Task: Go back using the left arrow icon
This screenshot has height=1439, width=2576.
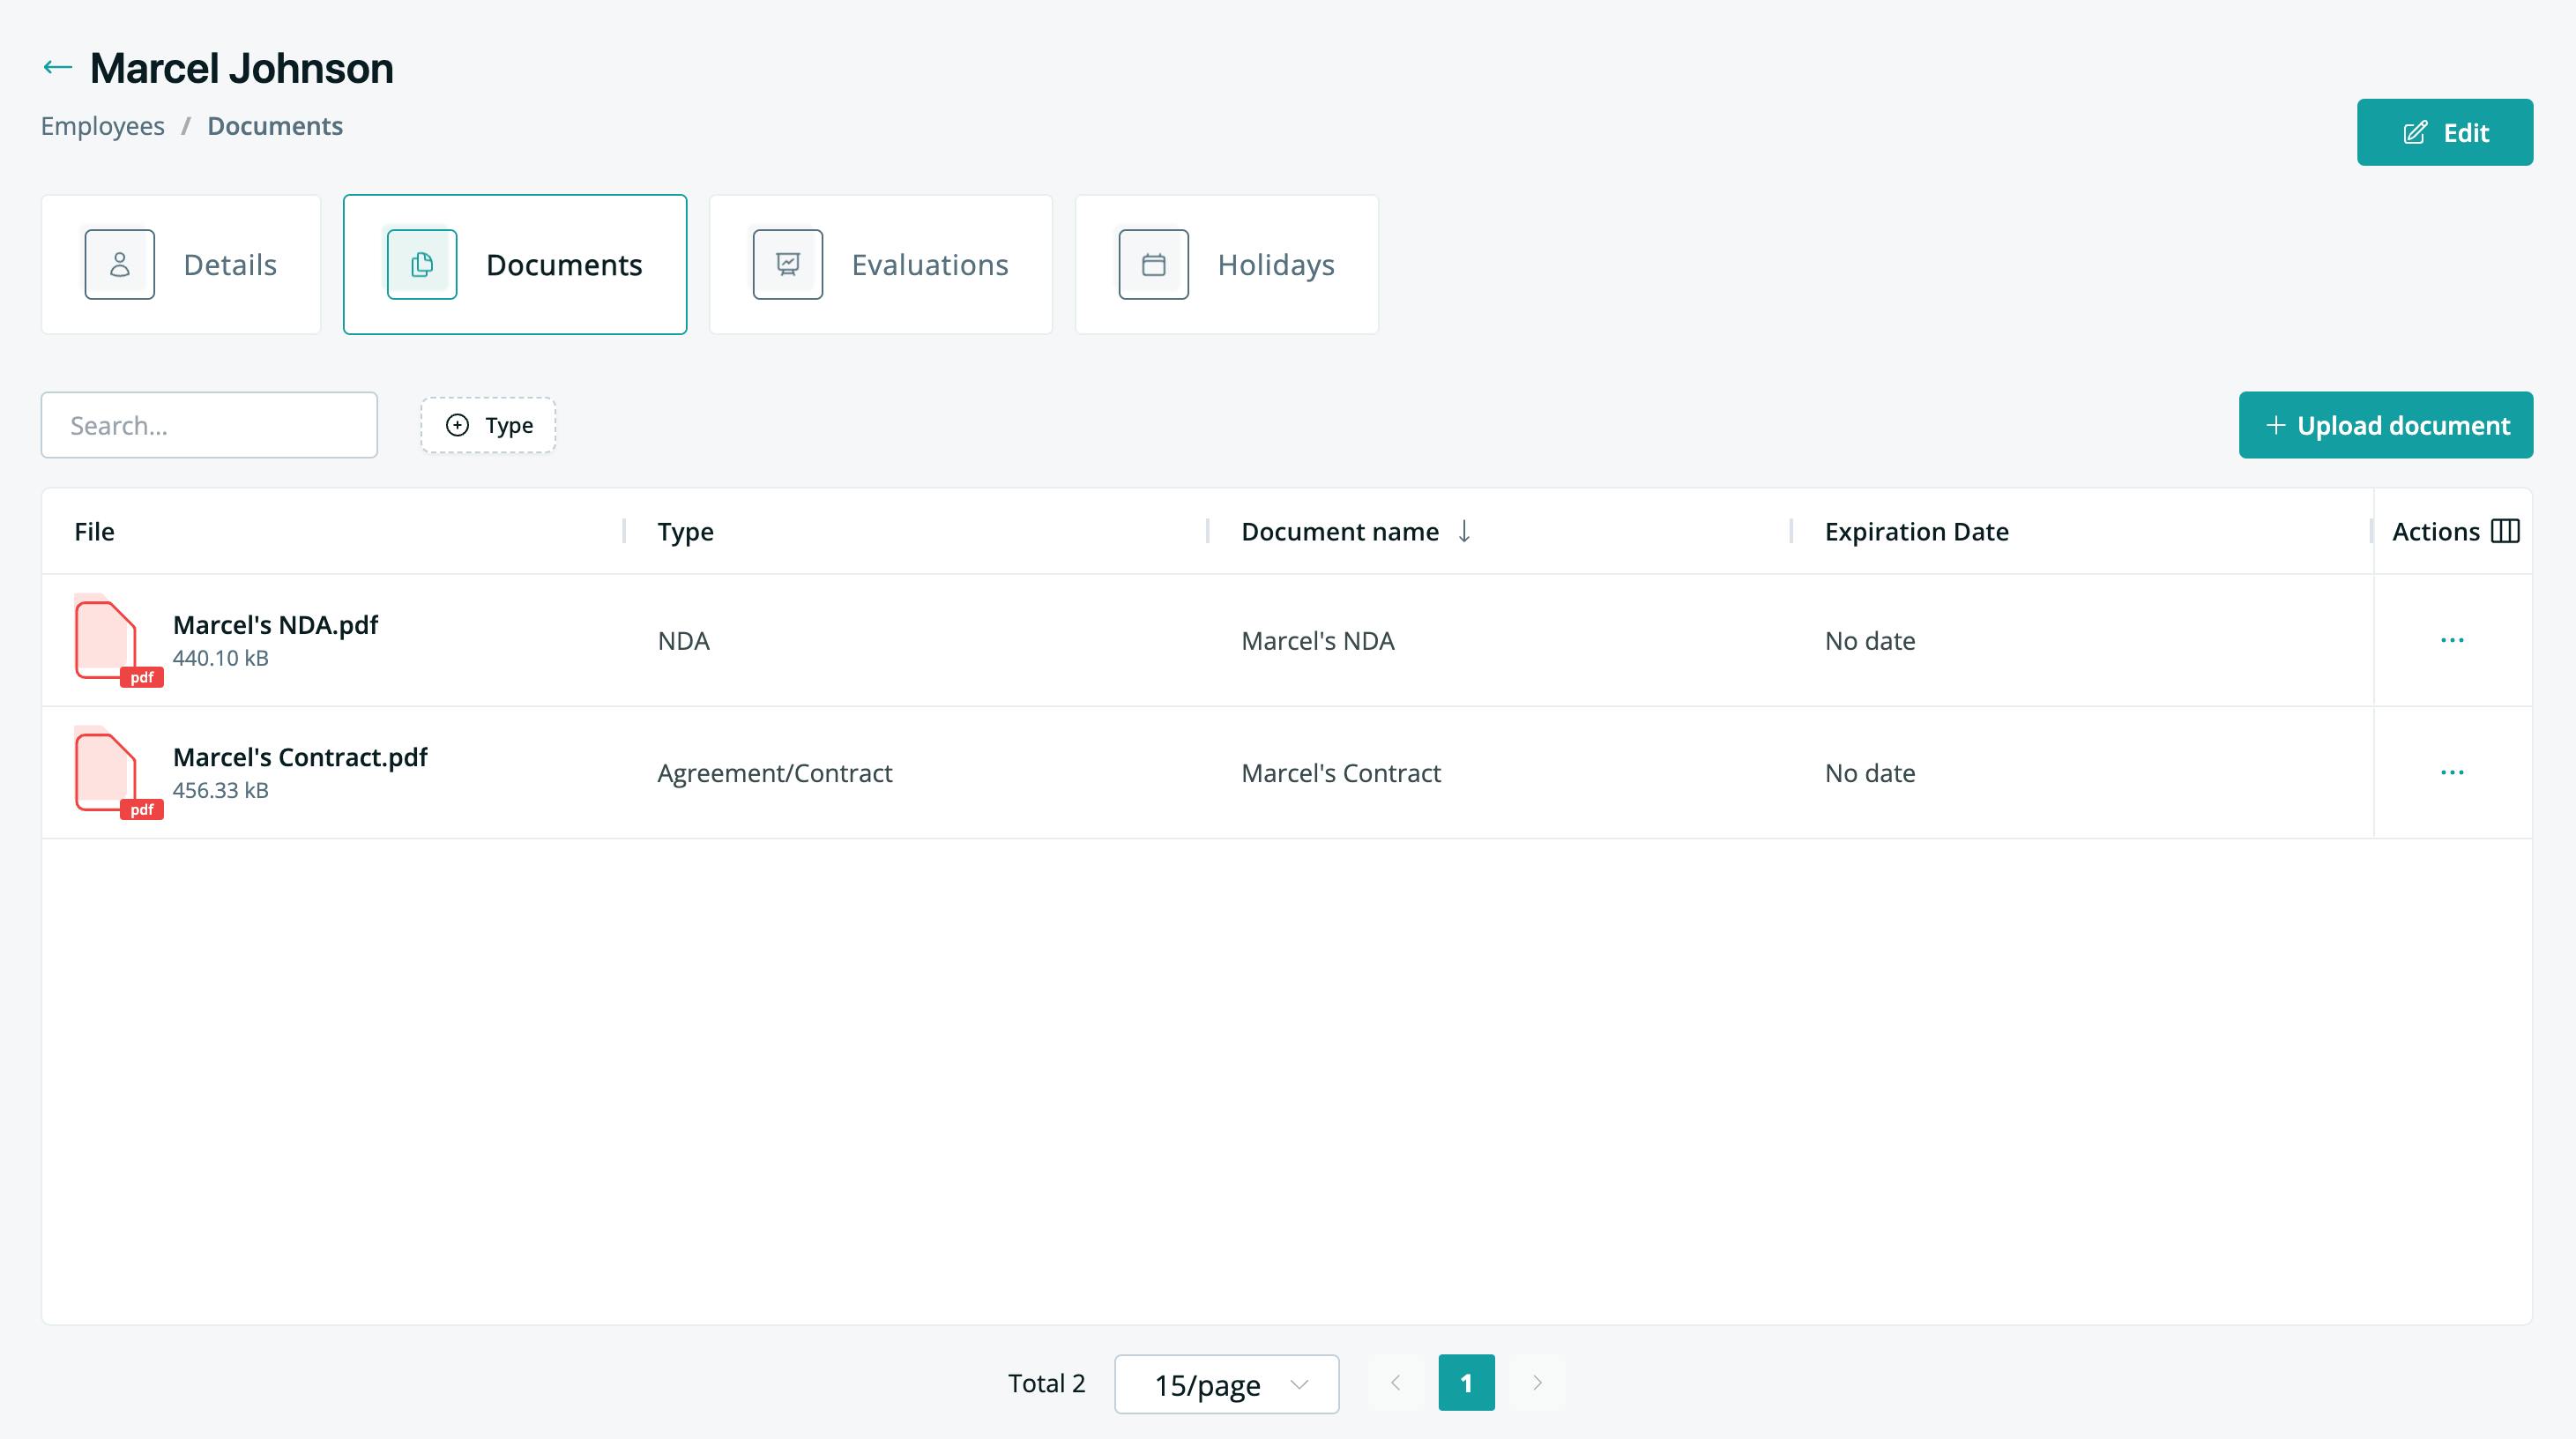Action: point(58,68)
